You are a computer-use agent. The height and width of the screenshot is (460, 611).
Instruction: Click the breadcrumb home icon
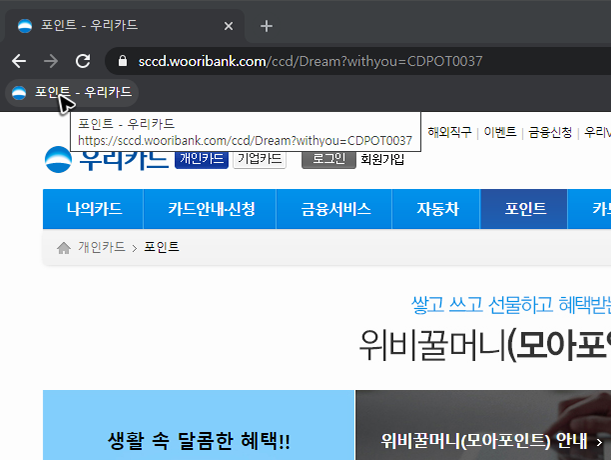click(x=64, y=248)
